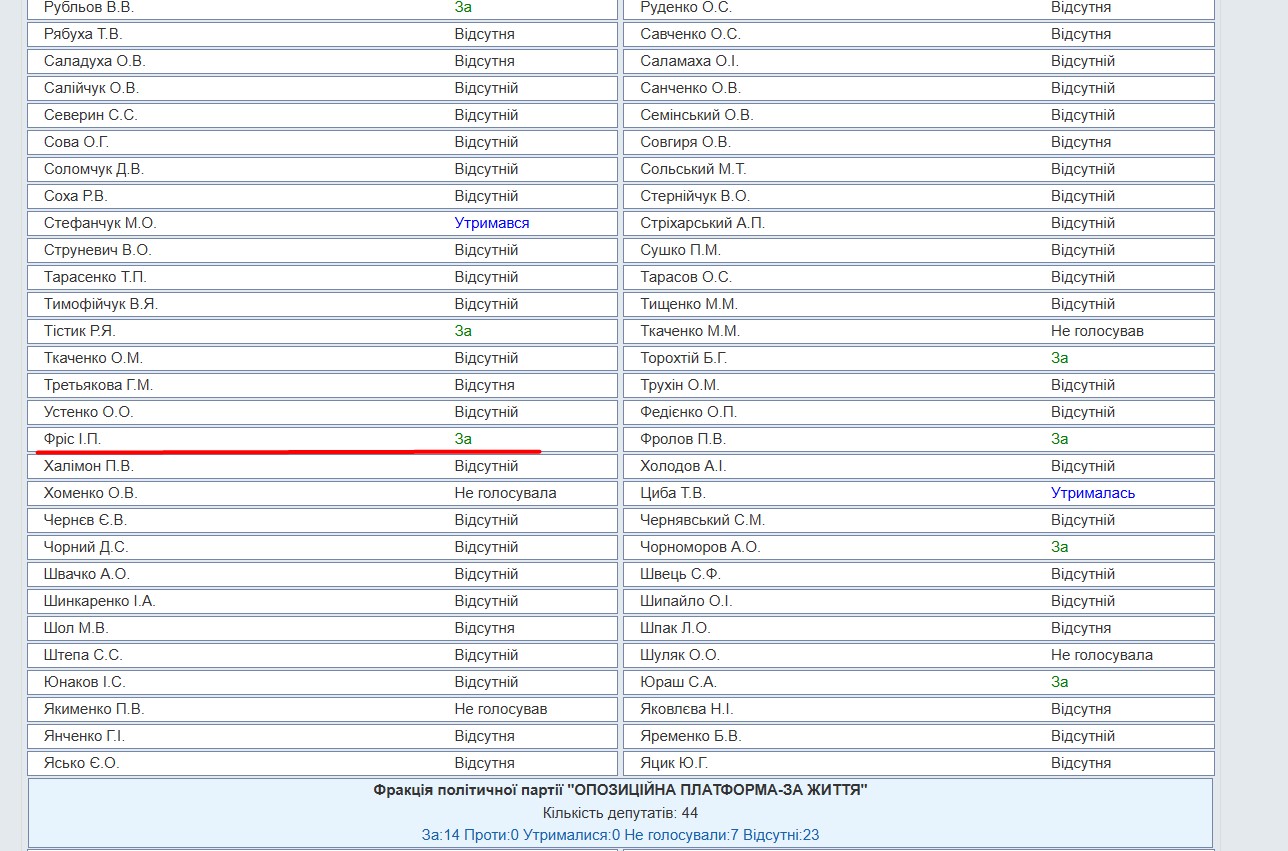
Task: Click the name Торохтій Б.Г.
Action: (684, 358)
